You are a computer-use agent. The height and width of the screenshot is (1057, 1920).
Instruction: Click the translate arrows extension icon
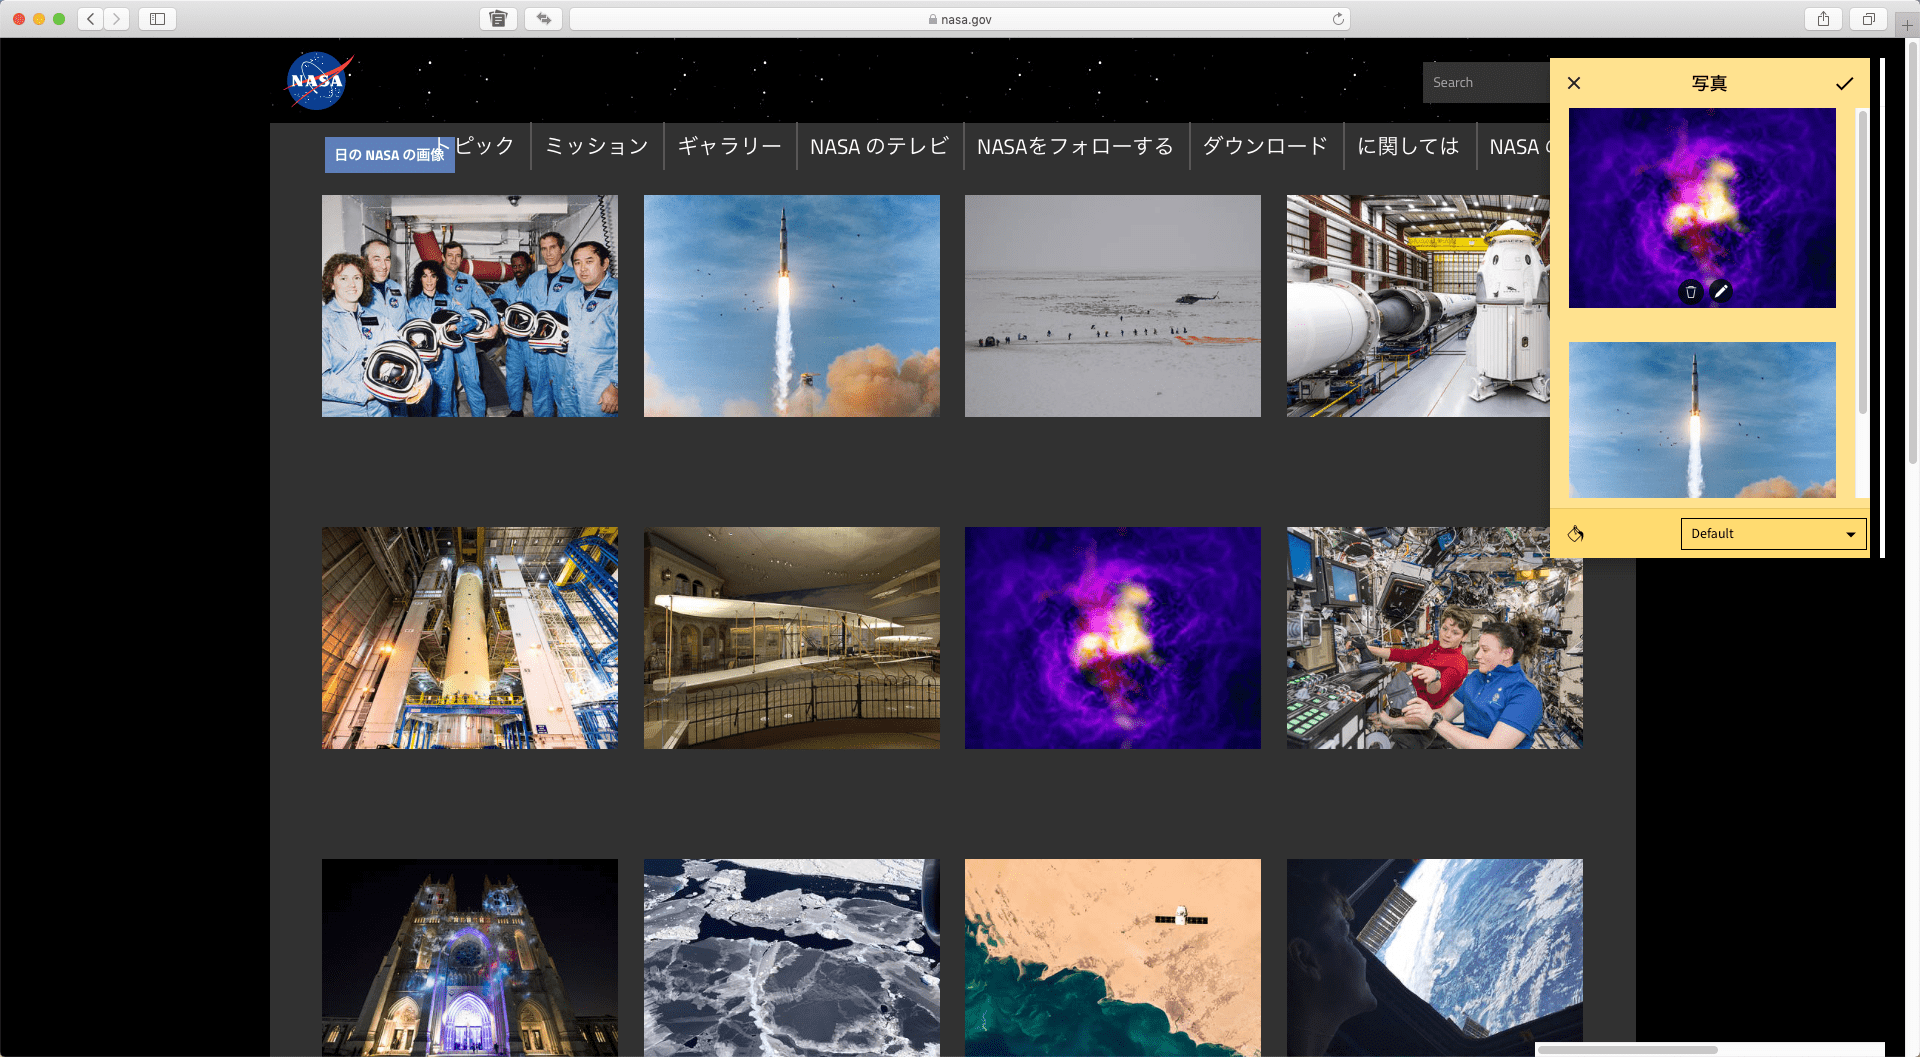point(544,19)
